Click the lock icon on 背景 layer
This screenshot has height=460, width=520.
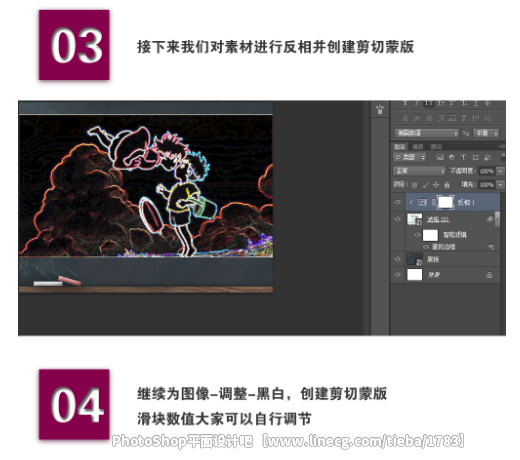[489, 275]
